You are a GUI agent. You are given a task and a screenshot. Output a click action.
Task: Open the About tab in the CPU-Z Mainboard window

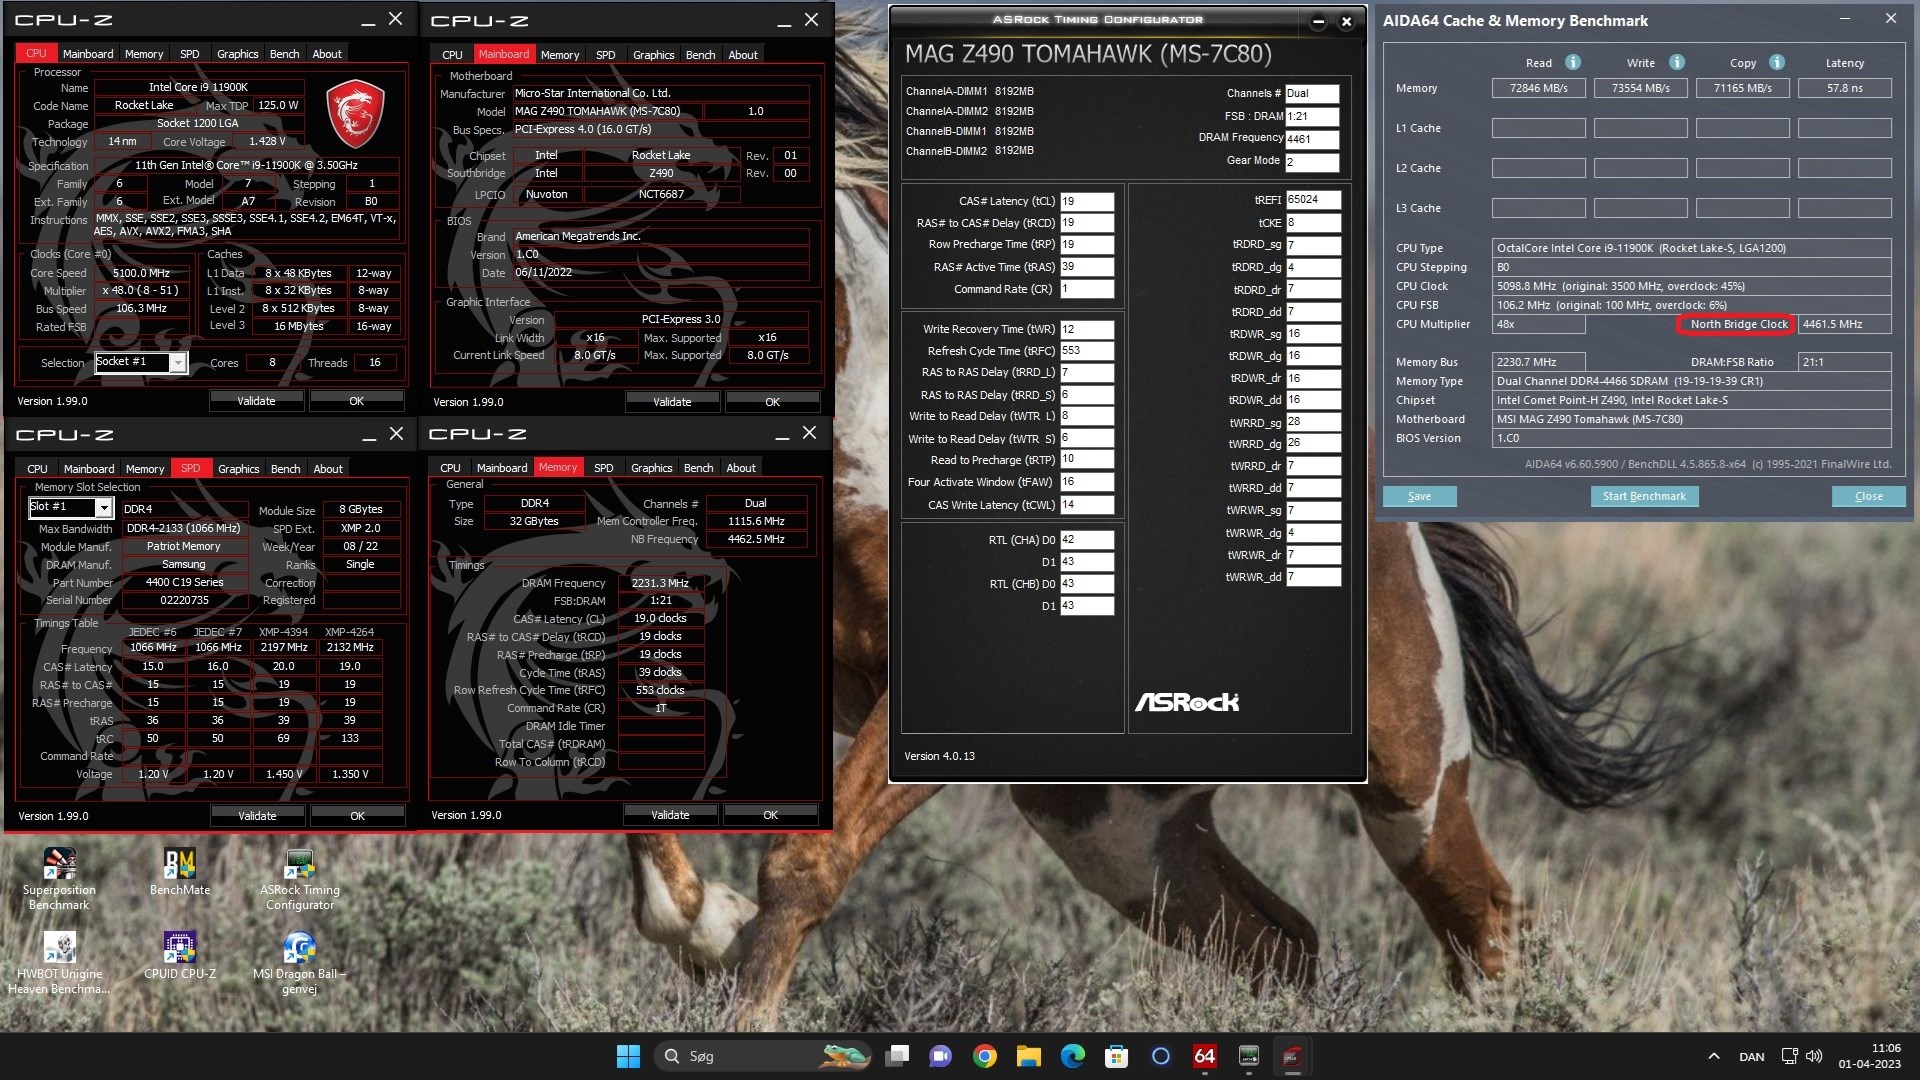tap(742, 55)
